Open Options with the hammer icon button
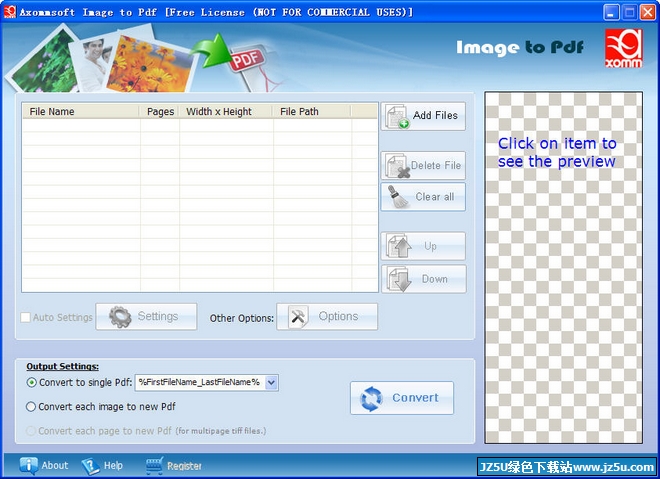 (x=327, y=317)
